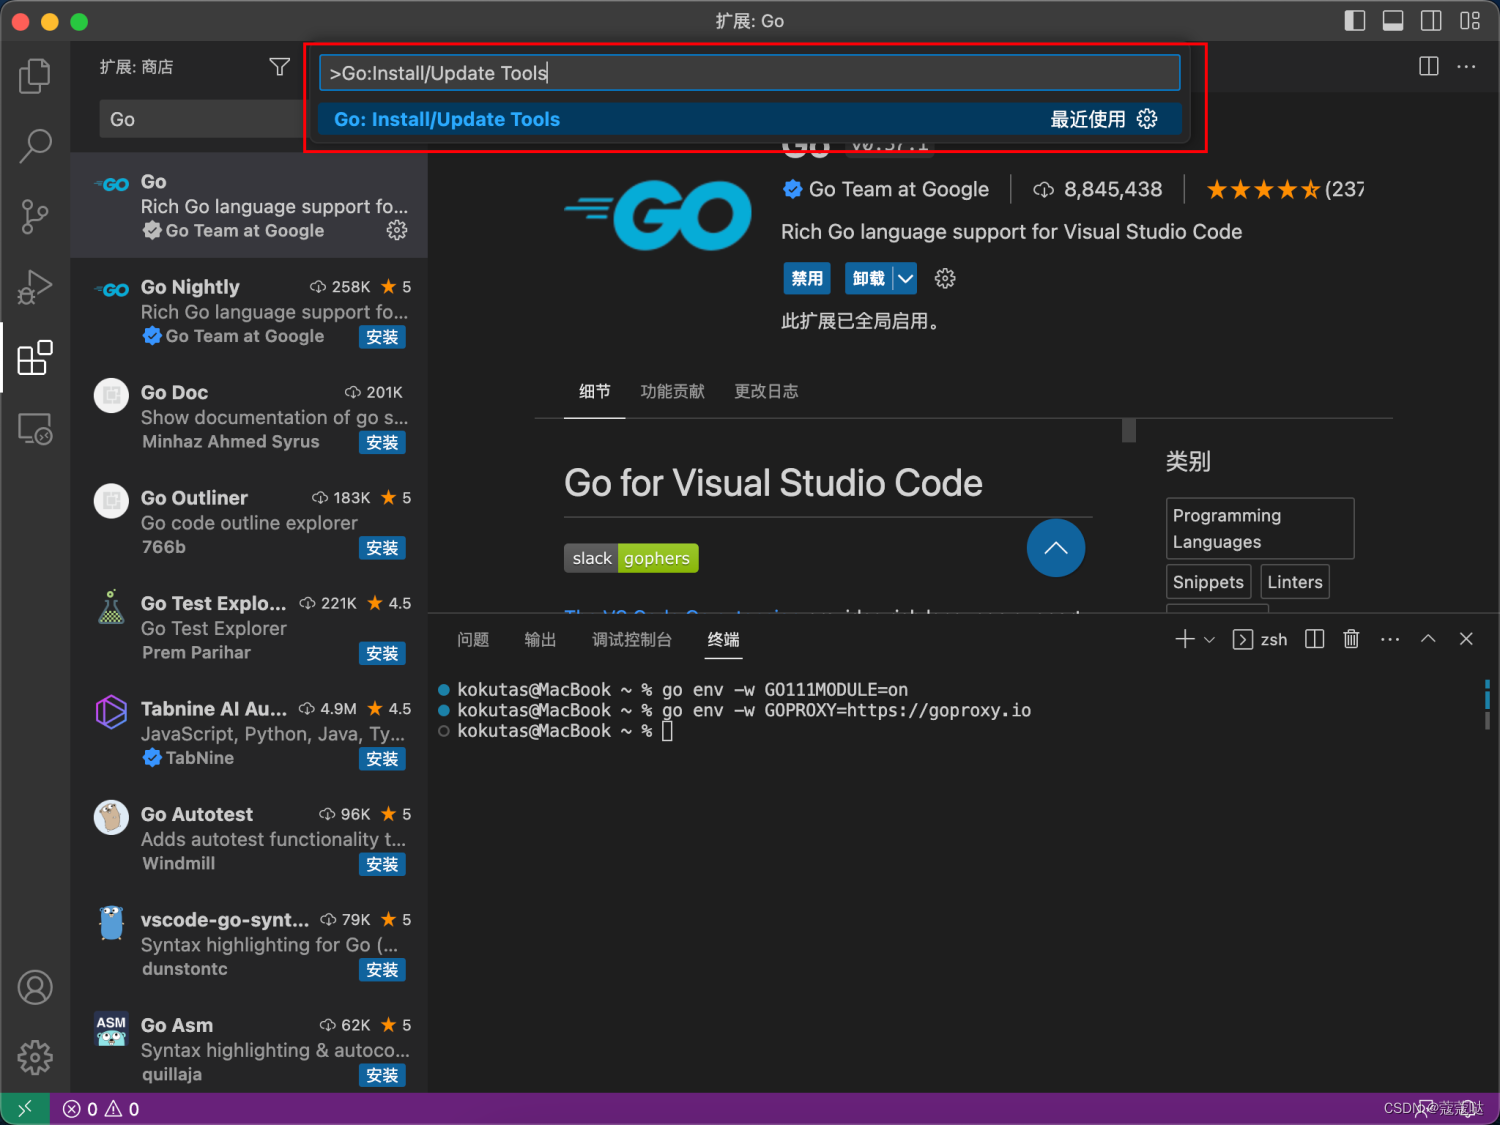This screenshot has height=1125, width=1500.
Task: Open terminal panel more actions
Action: click(x=1390, y=639)
